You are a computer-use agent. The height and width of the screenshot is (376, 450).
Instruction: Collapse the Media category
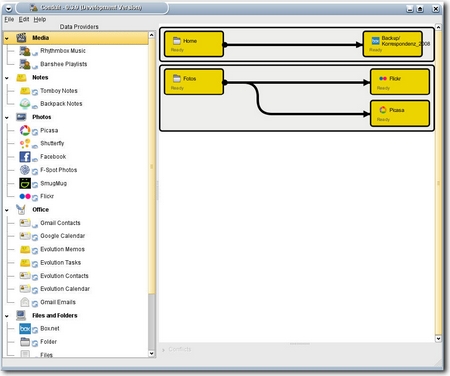tap(7, 38)
